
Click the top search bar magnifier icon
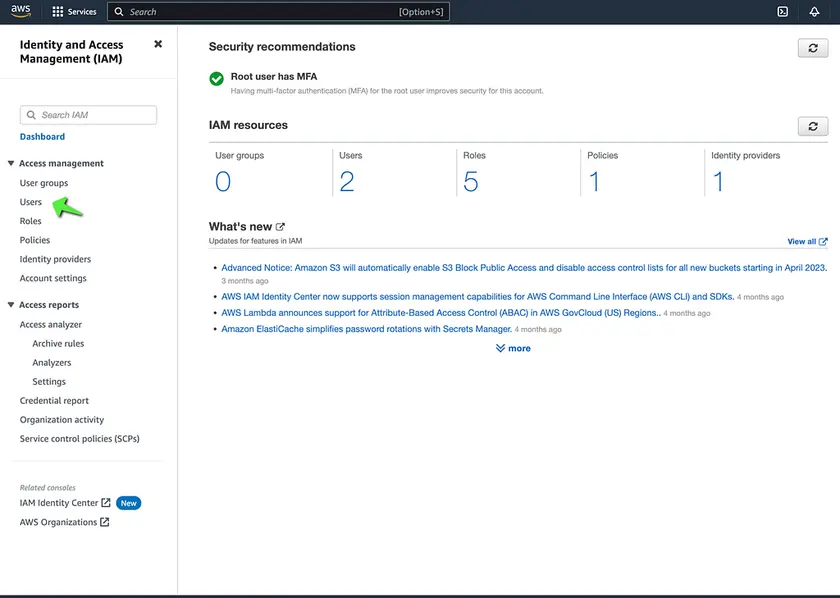pos(119,12)
